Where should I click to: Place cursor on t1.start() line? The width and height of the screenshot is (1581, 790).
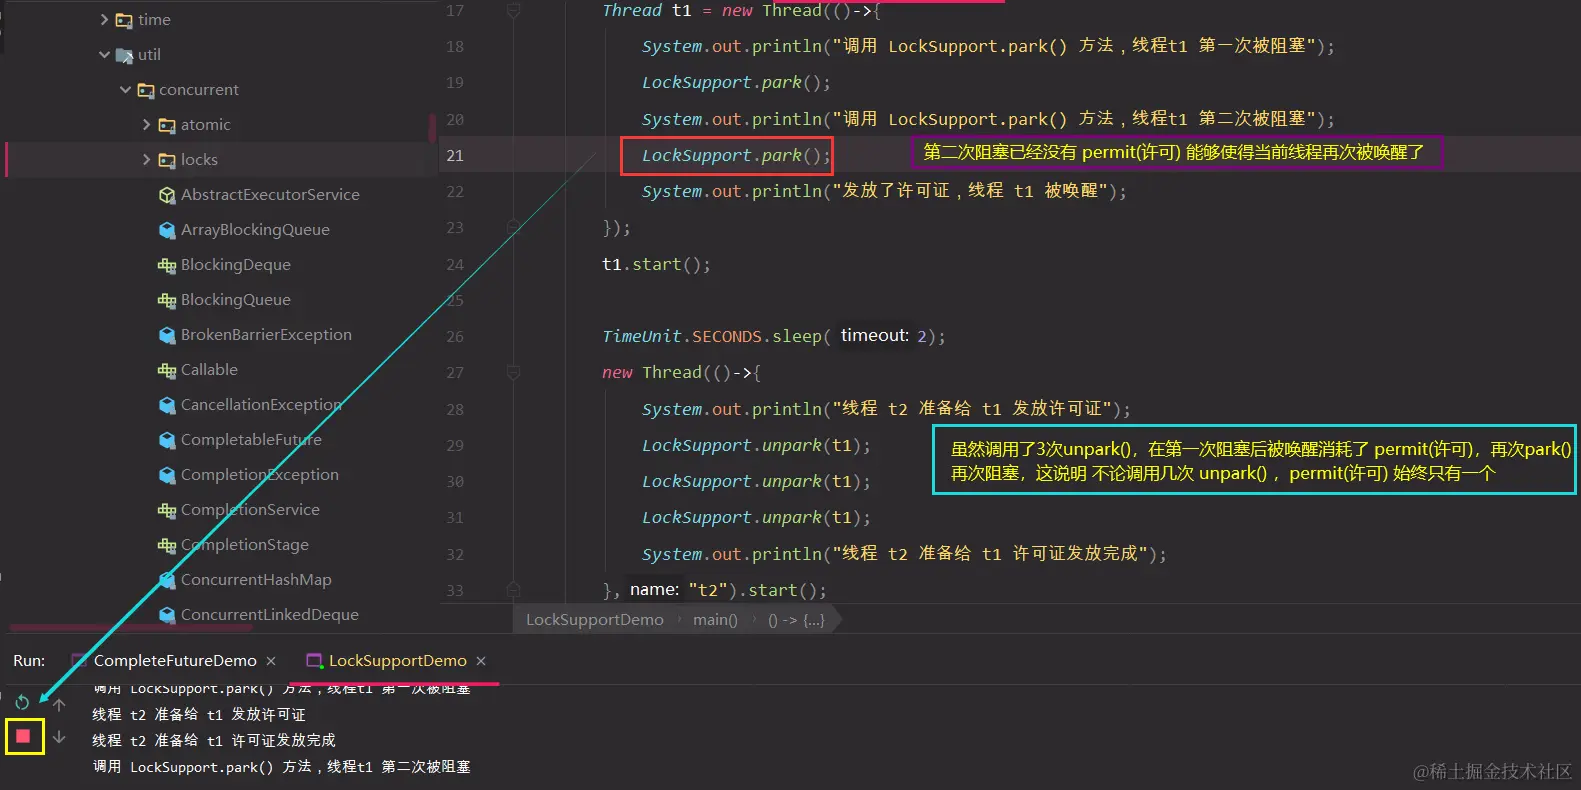(656, 265)
